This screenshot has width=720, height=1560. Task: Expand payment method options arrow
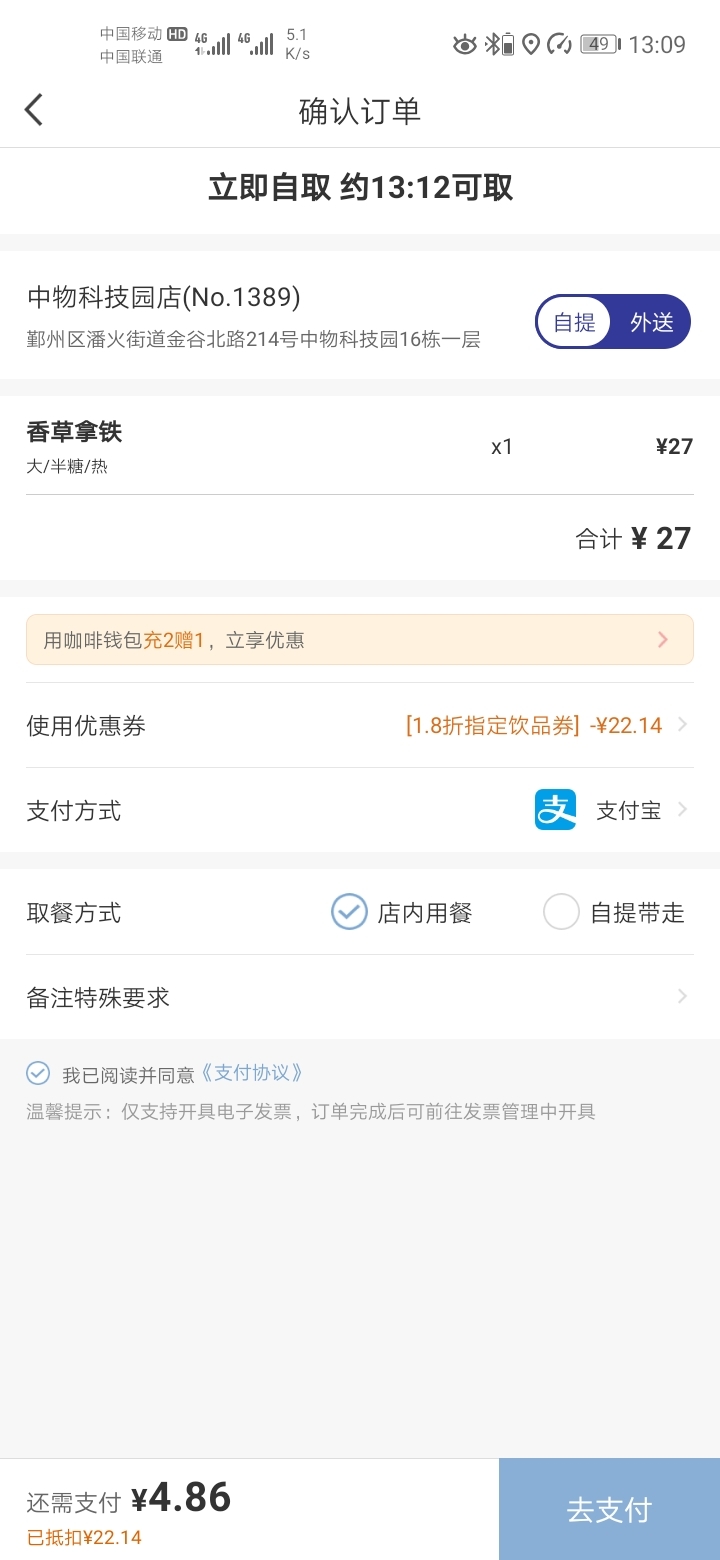[683, 810]
